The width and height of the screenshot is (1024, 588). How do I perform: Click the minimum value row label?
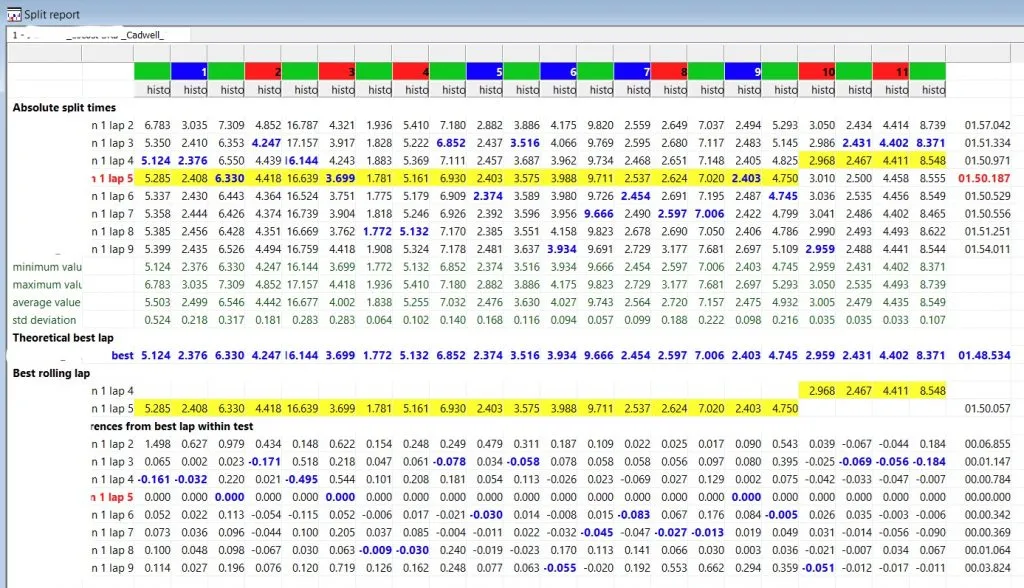coord(47,267)
